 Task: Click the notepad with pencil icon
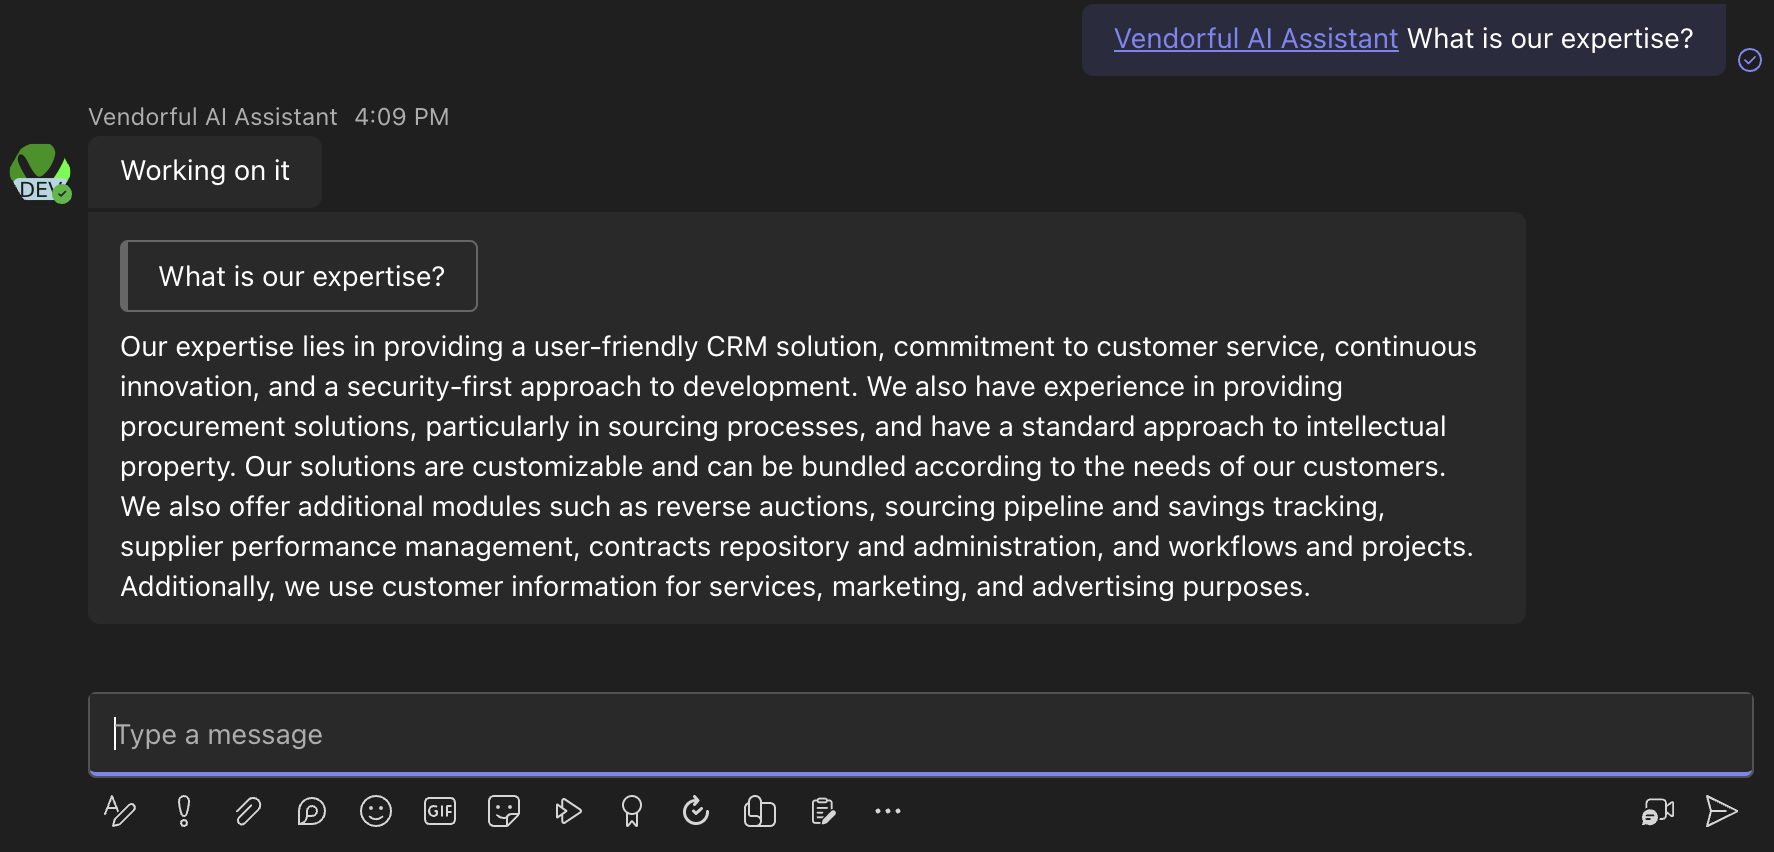coord(824,811)
